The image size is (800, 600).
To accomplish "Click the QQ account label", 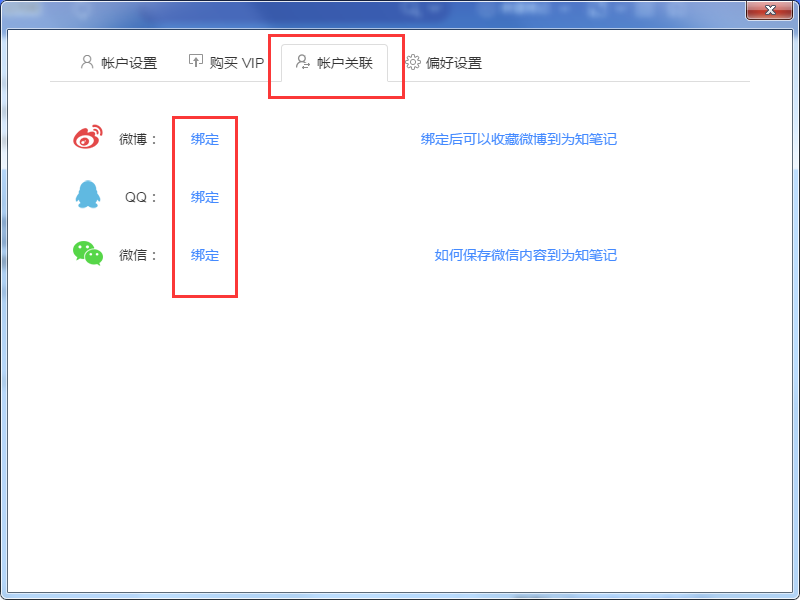I will (x=137, y=196).
